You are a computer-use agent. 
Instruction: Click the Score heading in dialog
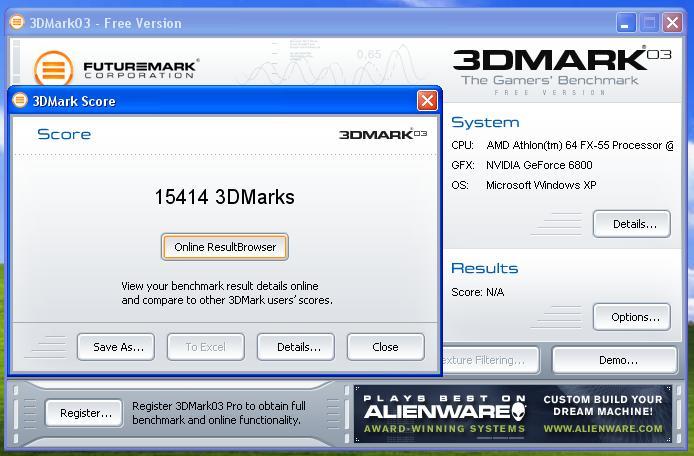[64, 134]
